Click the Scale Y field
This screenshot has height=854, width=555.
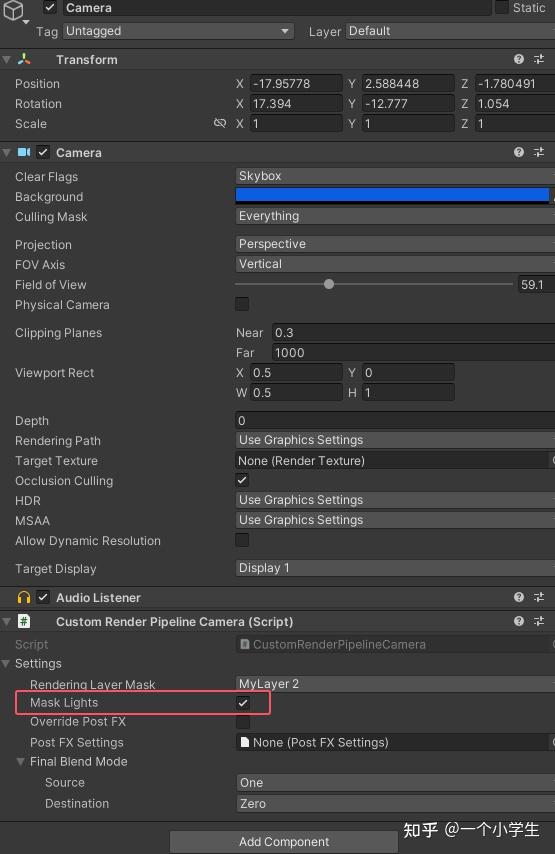click(408, 124)
